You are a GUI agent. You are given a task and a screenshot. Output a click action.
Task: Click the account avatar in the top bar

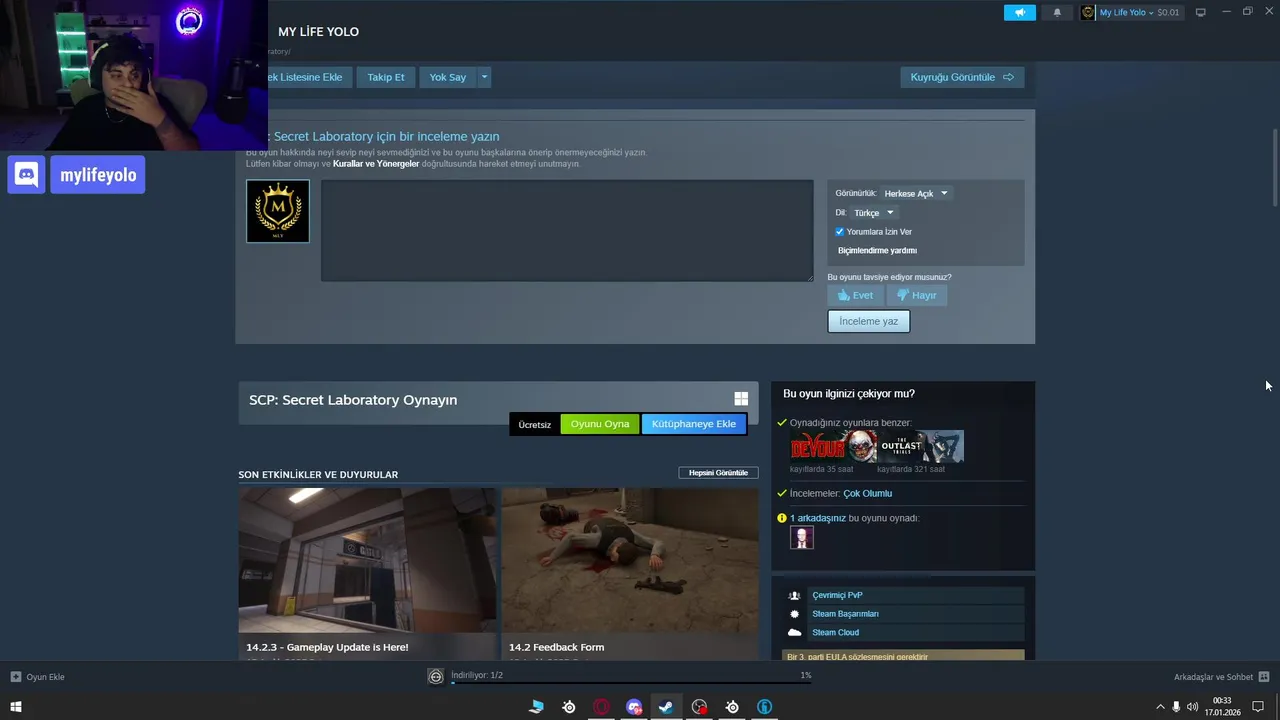click(1088, 12)
